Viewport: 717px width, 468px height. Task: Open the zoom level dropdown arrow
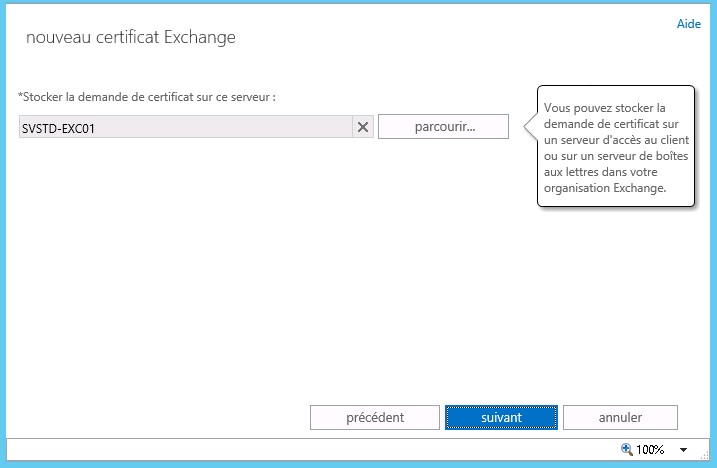pos(683,450)
